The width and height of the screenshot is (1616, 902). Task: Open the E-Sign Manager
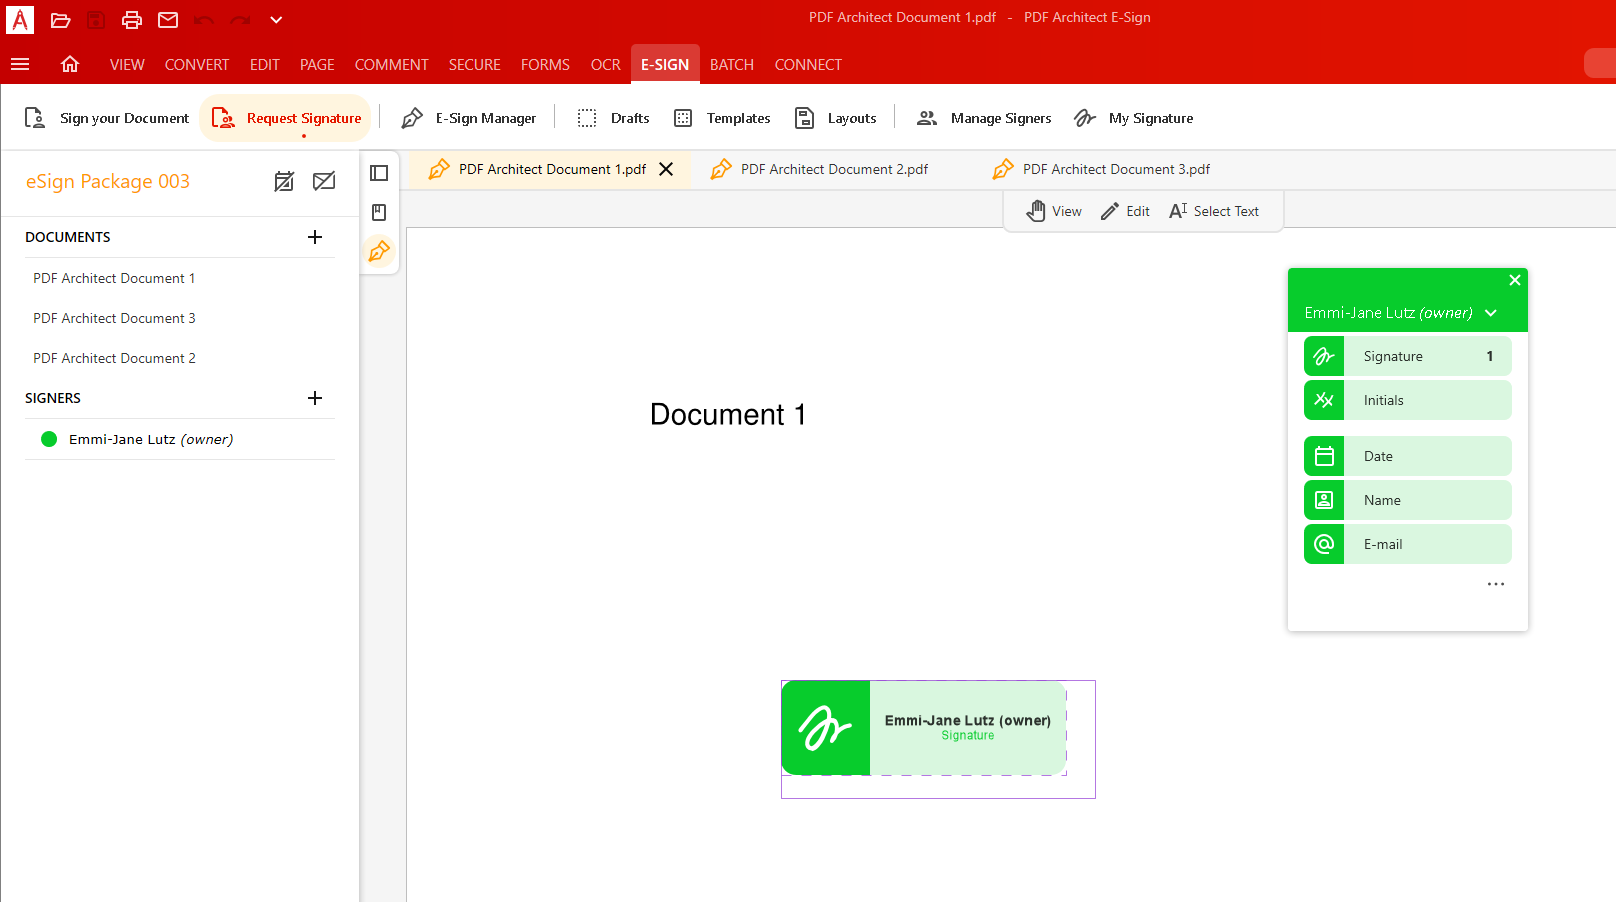(x=468, y=118)
